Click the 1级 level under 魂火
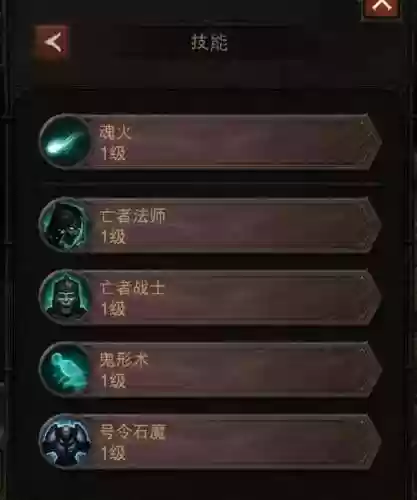Viewport: 417px width, 500px height. click(x=113, y=153)
